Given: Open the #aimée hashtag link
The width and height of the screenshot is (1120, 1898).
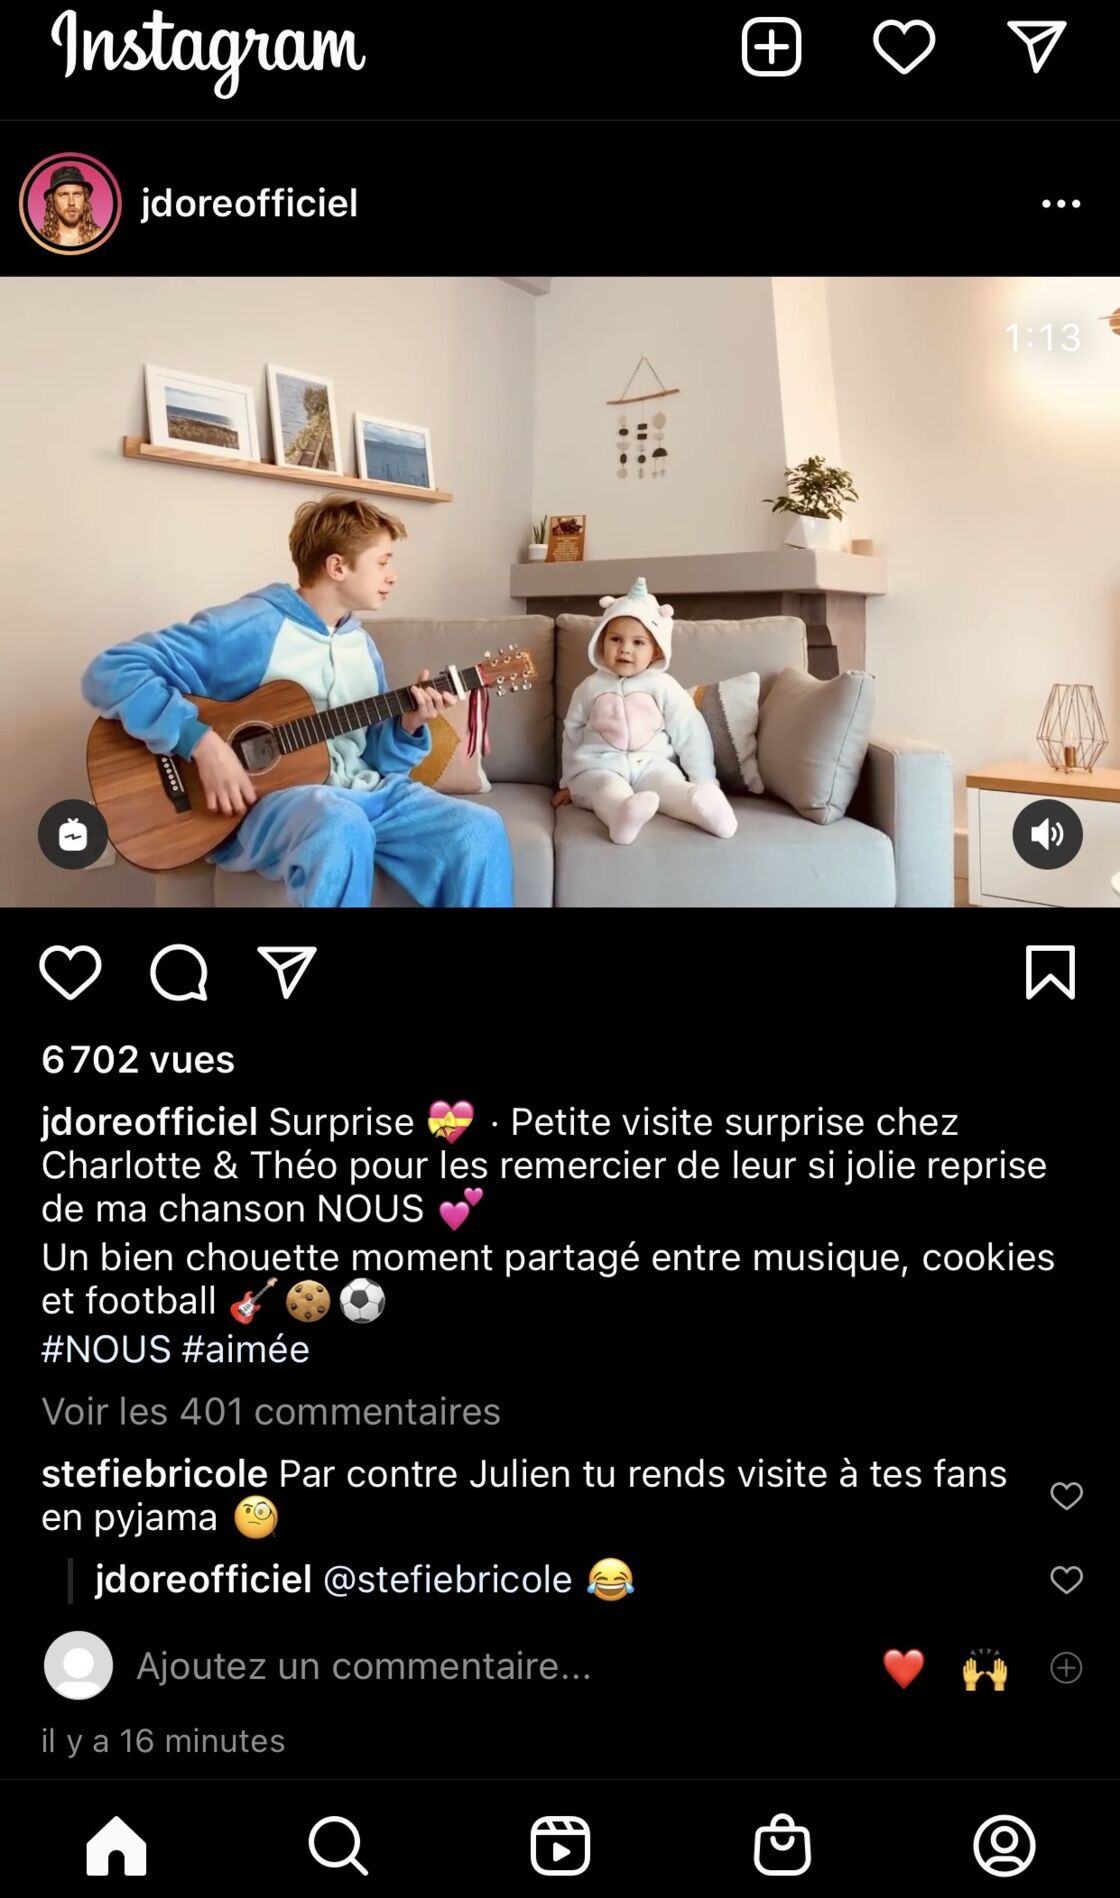Looking at the screenshot, I should point(245,1348).
